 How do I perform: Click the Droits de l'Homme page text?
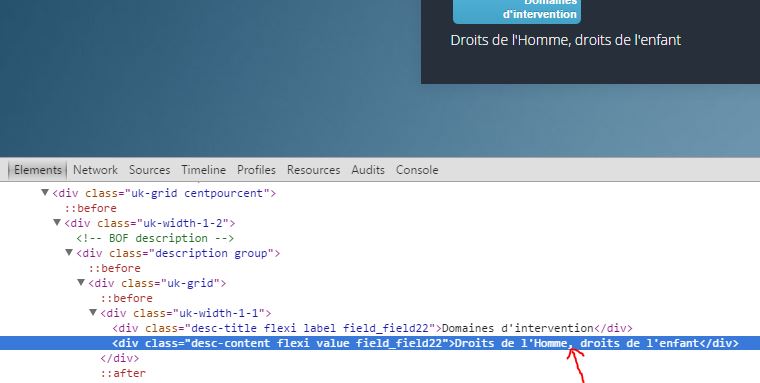pos(566,40)
